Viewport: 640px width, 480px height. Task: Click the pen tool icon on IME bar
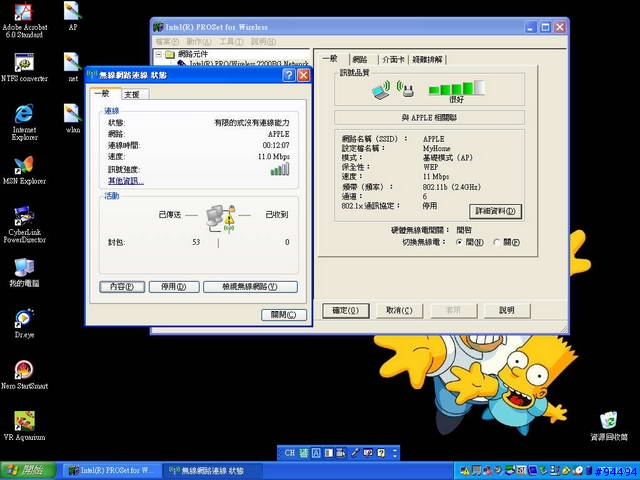click(x=355, y=453)
